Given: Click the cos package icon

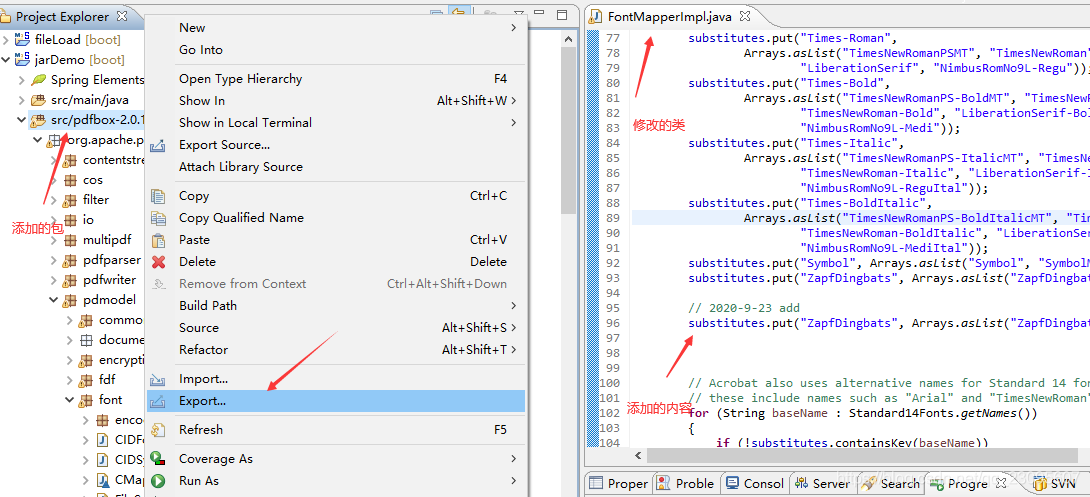Looking at the screenshot, I should (70, 180).
